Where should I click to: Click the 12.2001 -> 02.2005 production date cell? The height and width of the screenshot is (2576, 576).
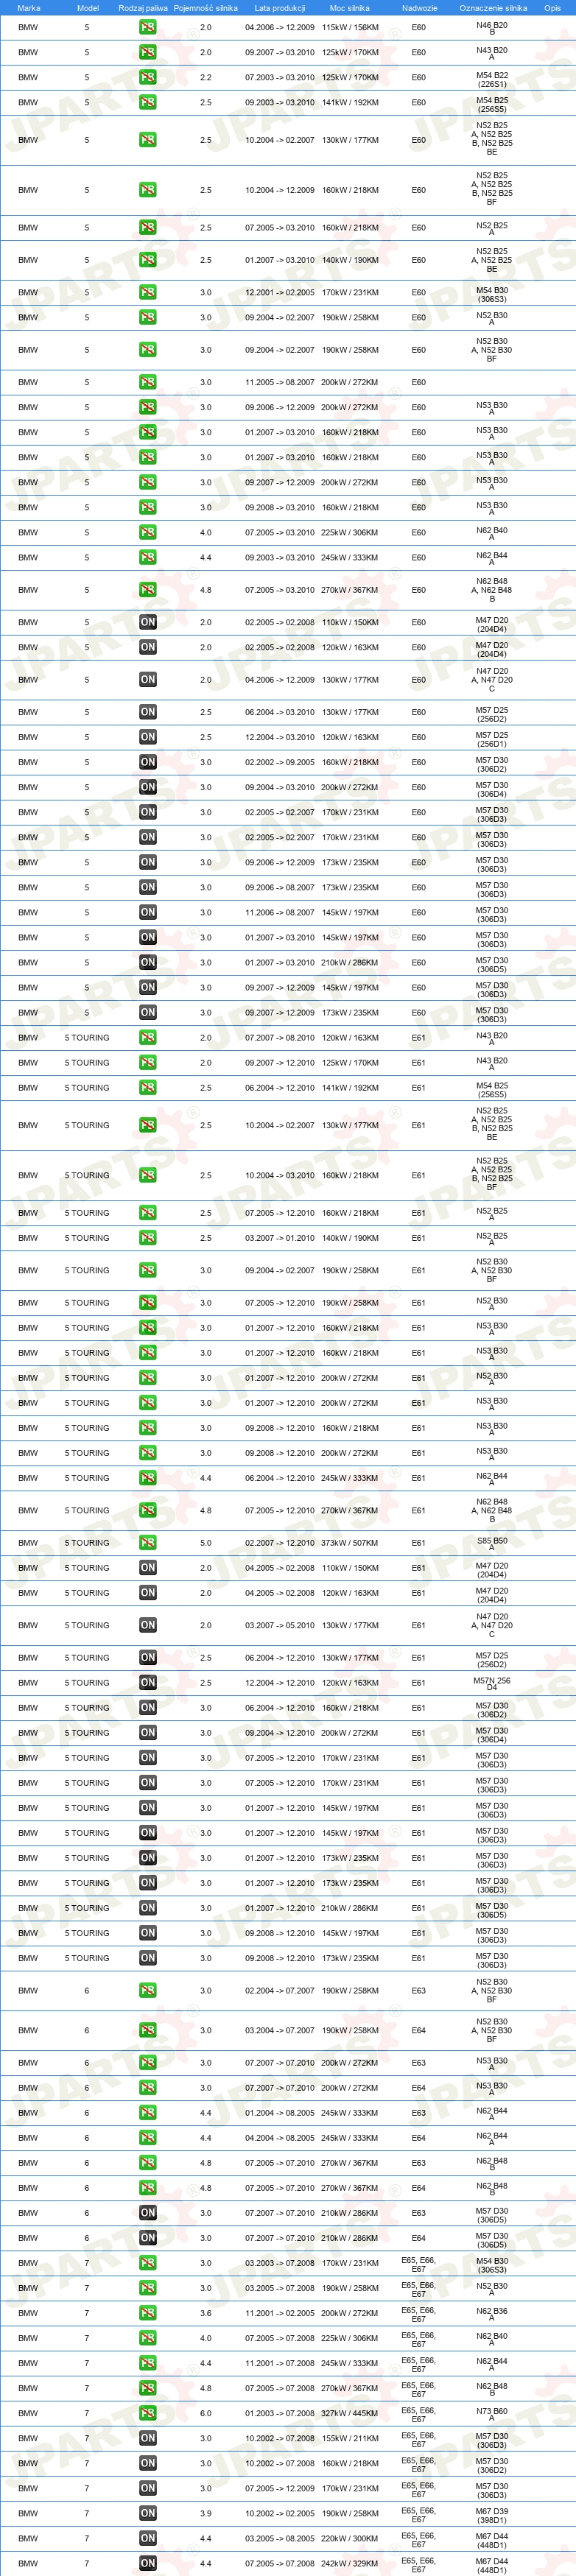tap(280, 292)
